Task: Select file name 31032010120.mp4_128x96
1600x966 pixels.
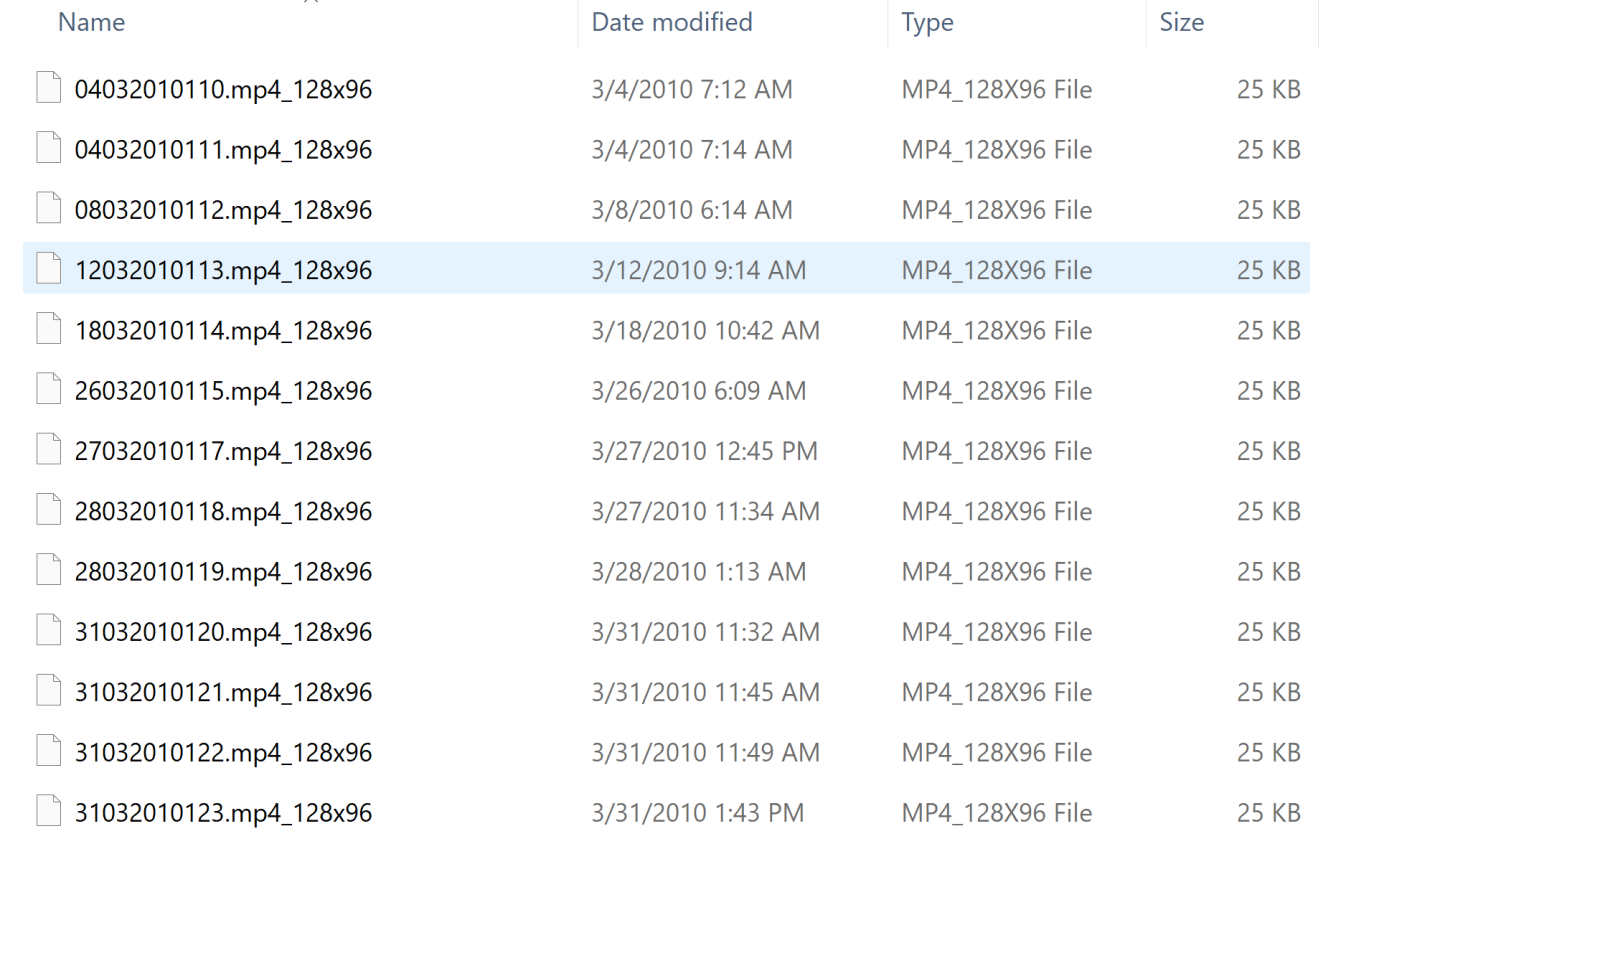Action: 223,632
